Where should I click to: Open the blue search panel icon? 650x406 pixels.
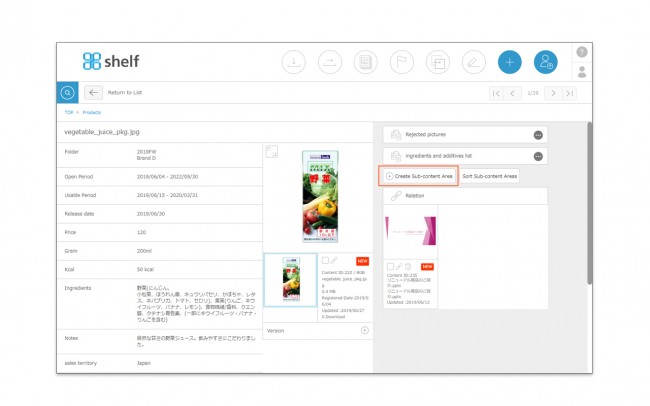pyautogui.click(x=67, y=92)
